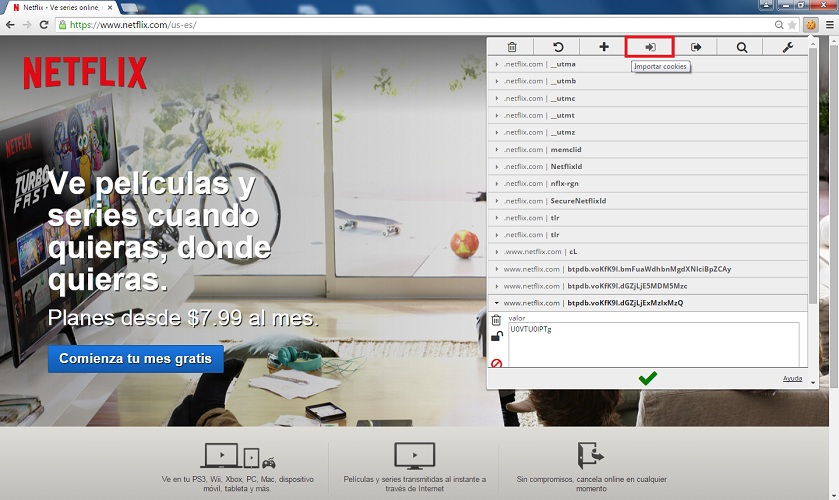This screenshot has height=500, width=839.
Task: Collapse the btpdb.voKfK9I.dGZjLjExMzIxMzQ cookie
Action: point(647,303)
